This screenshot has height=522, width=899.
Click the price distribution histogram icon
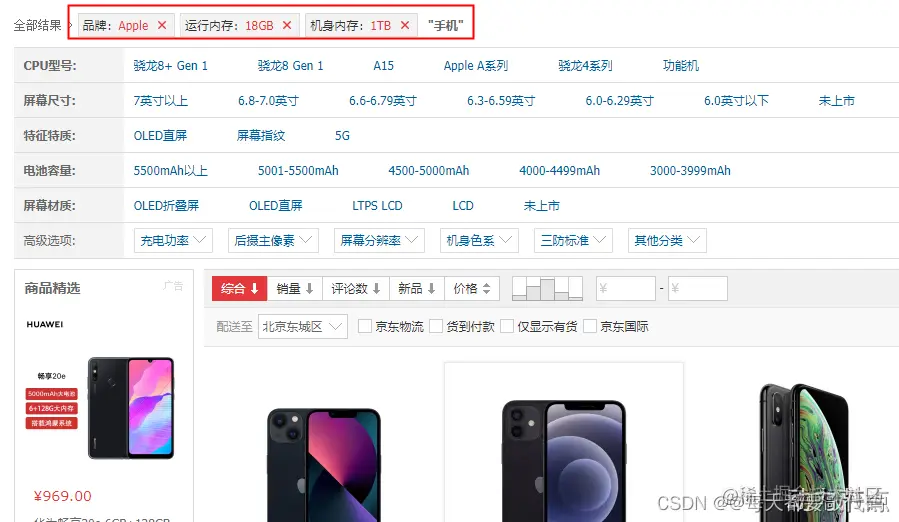tap(547, 289)
